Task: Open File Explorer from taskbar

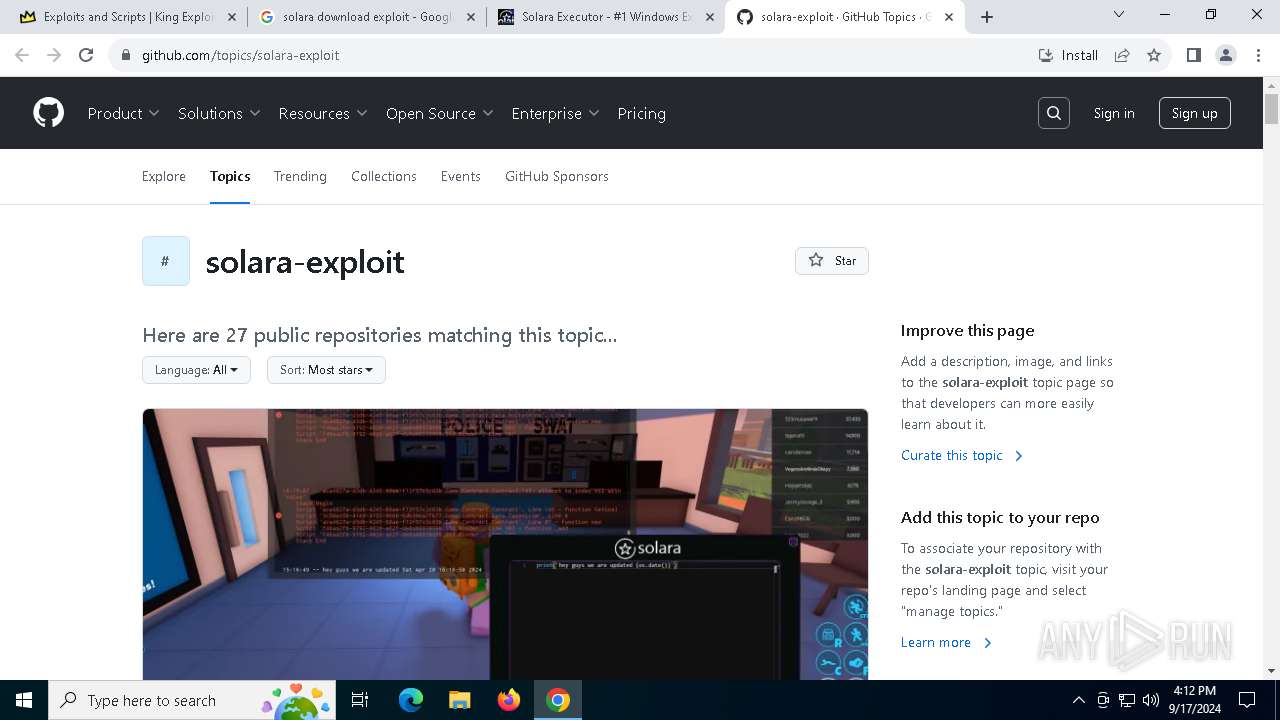Action: point(459,700)
